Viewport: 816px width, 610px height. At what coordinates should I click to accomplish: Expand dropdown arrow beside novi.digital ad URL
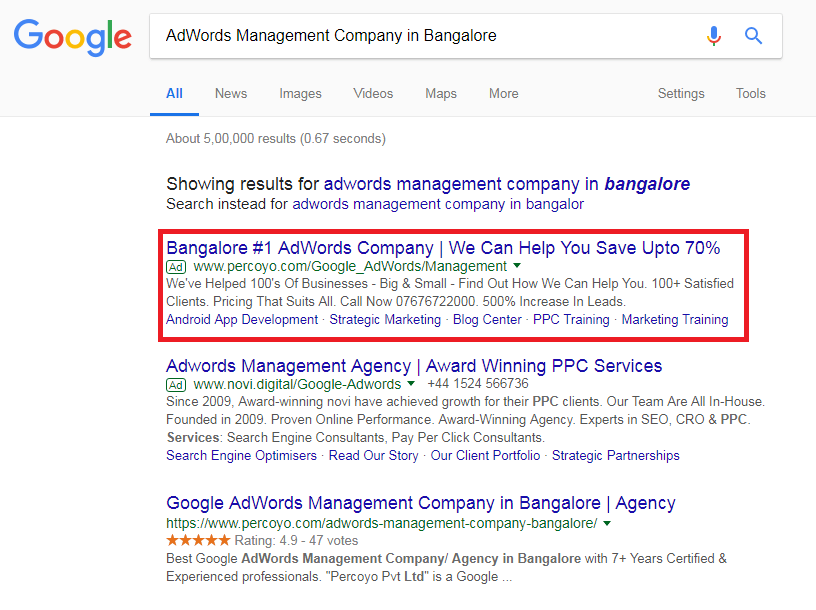pyautogui.click(x=410, y=384)
